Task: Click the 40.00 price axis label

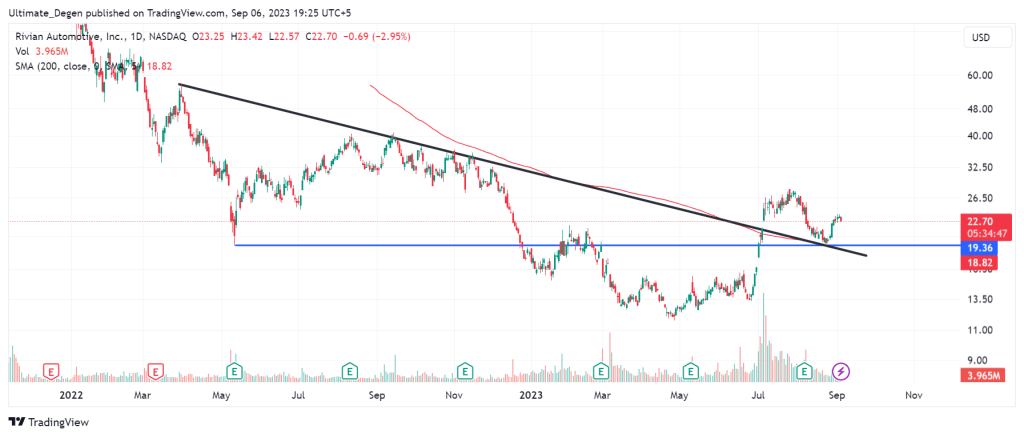Action: (x=981, y=136)
